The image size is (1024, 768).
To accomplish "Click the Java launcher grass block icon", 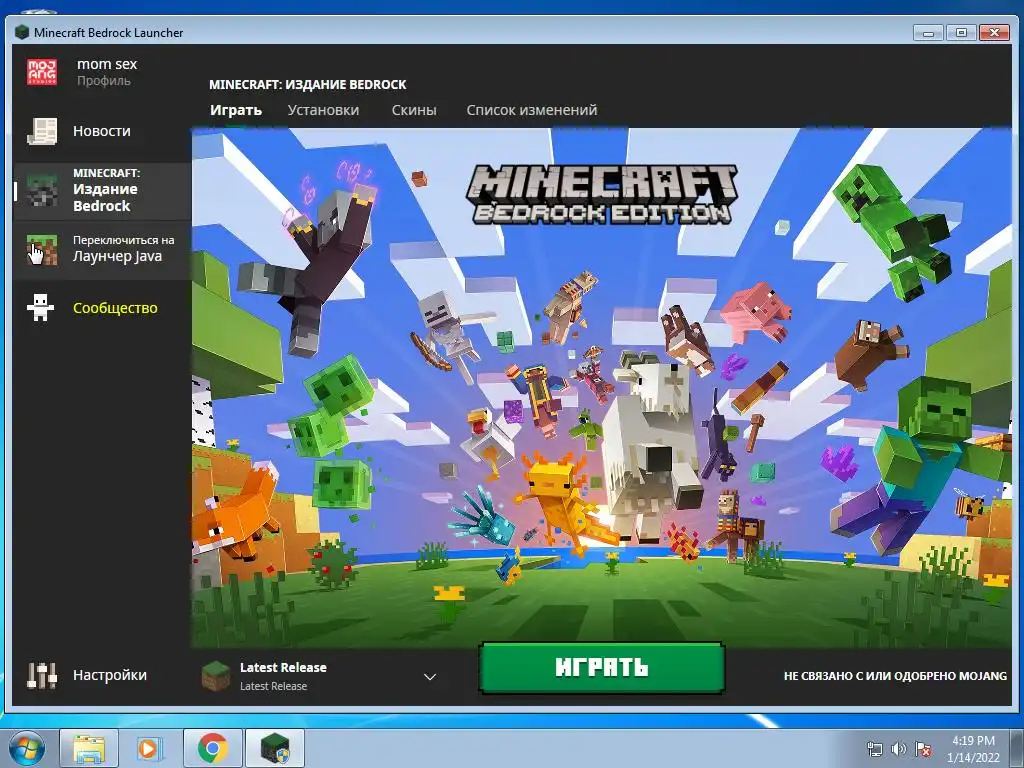I will coord(42,249).
